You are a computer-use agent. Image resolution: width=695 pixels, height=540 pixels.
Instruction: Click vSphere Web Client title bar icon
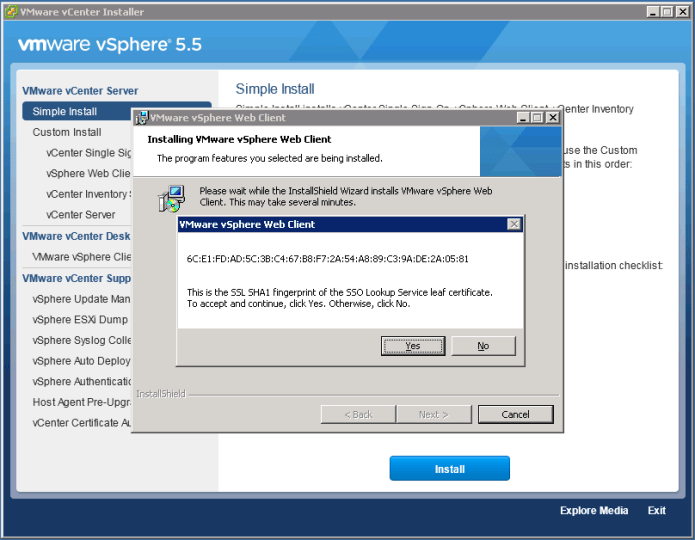[x=142, y=117]
